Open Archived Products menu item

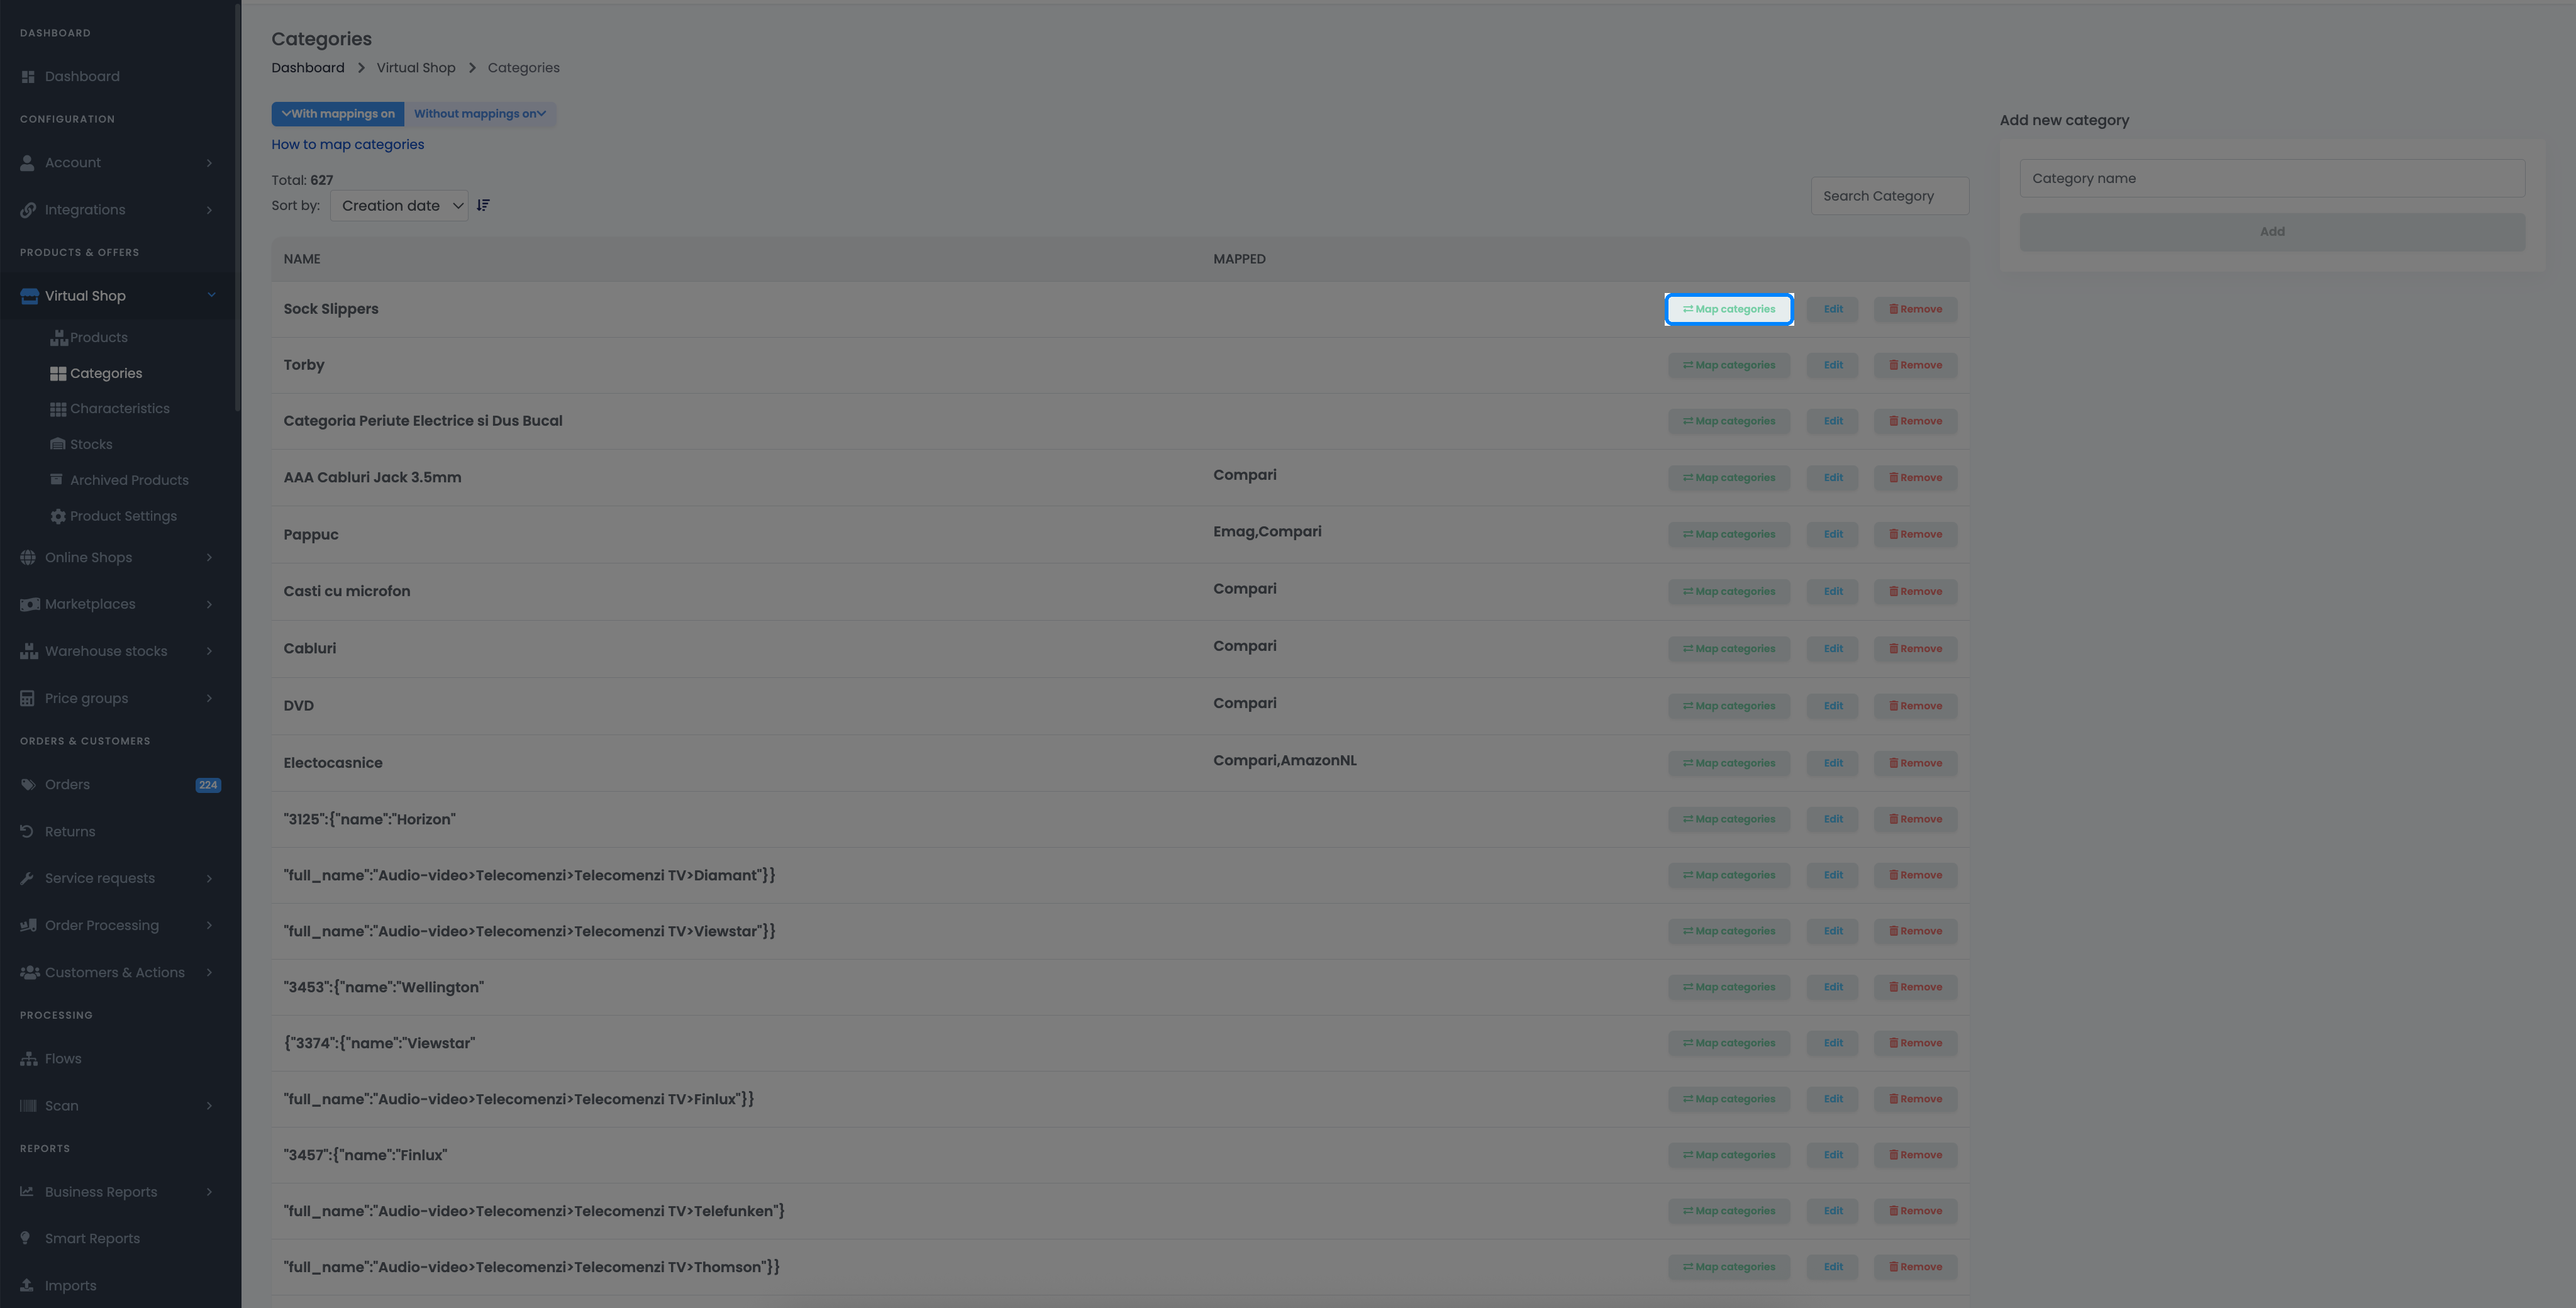click(129, 481)
